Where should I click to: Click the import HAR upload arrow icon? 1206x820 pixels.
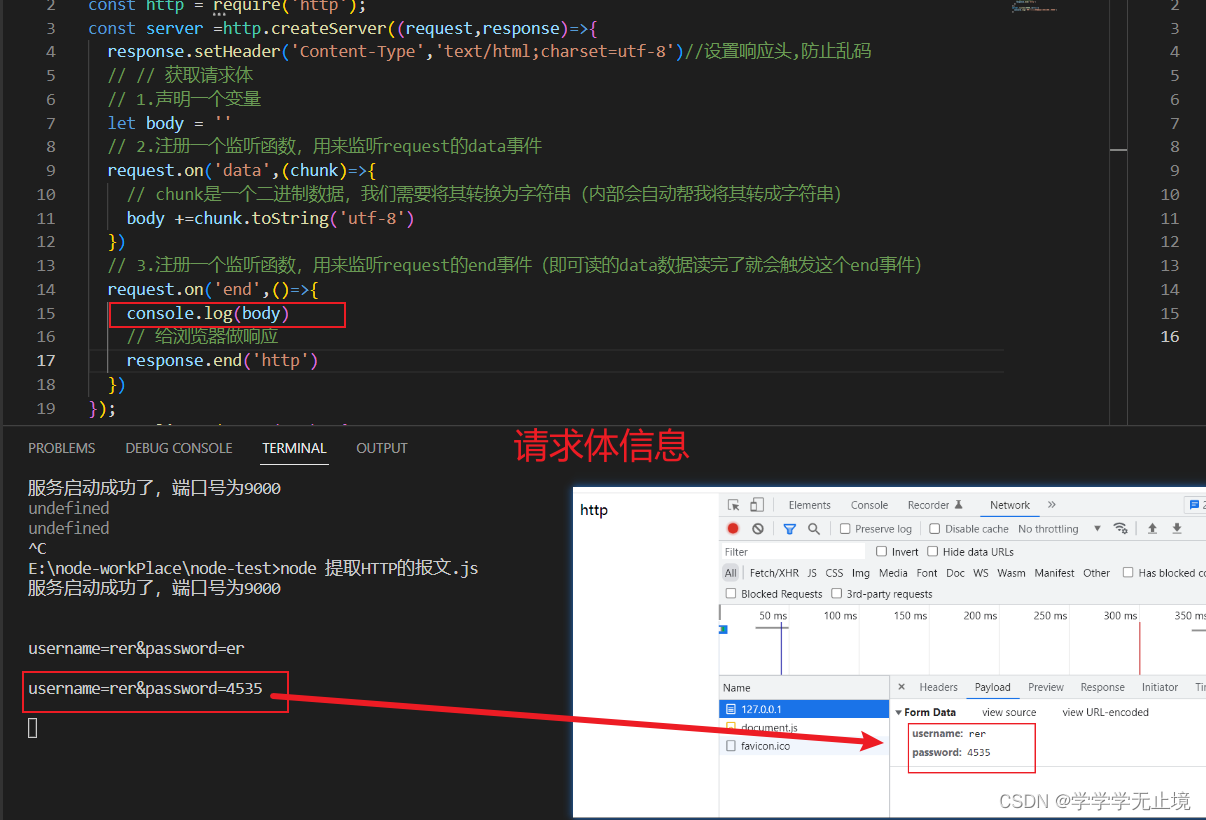[x=1152, y=529]
